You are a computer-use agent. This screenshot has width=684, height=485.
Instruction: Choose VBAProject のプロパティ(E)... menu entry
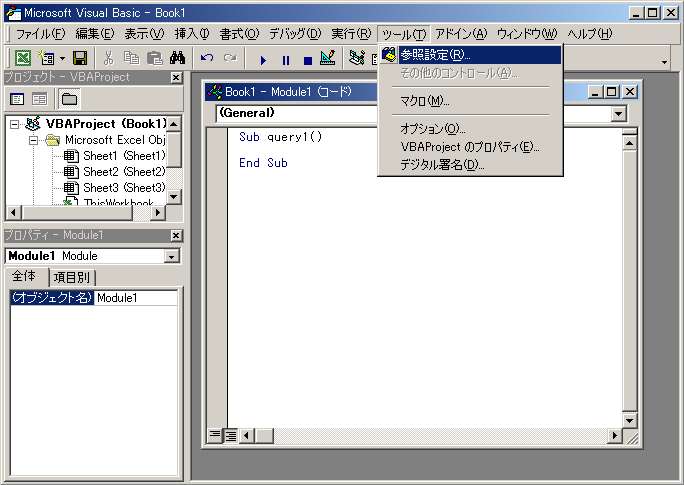471,147
